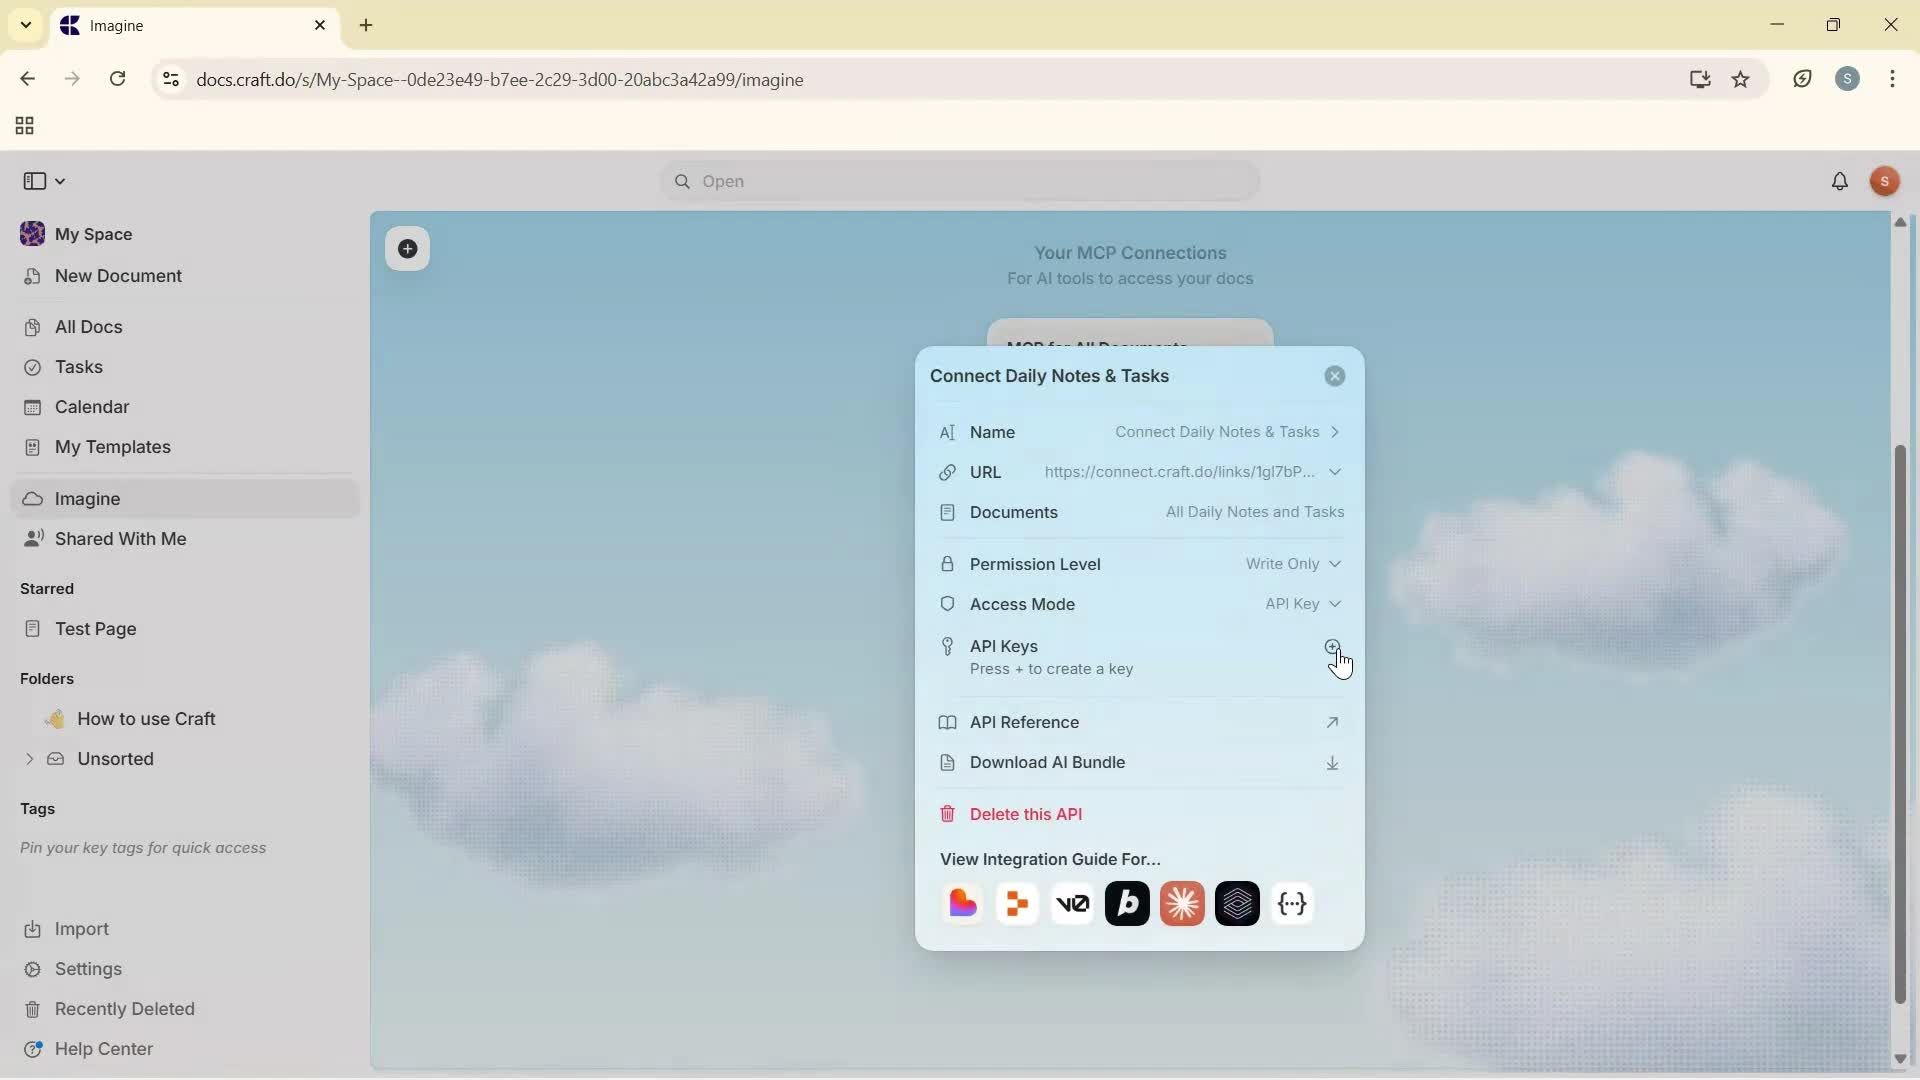
Task: Open My Templates
Action: (x=111, y=447)
